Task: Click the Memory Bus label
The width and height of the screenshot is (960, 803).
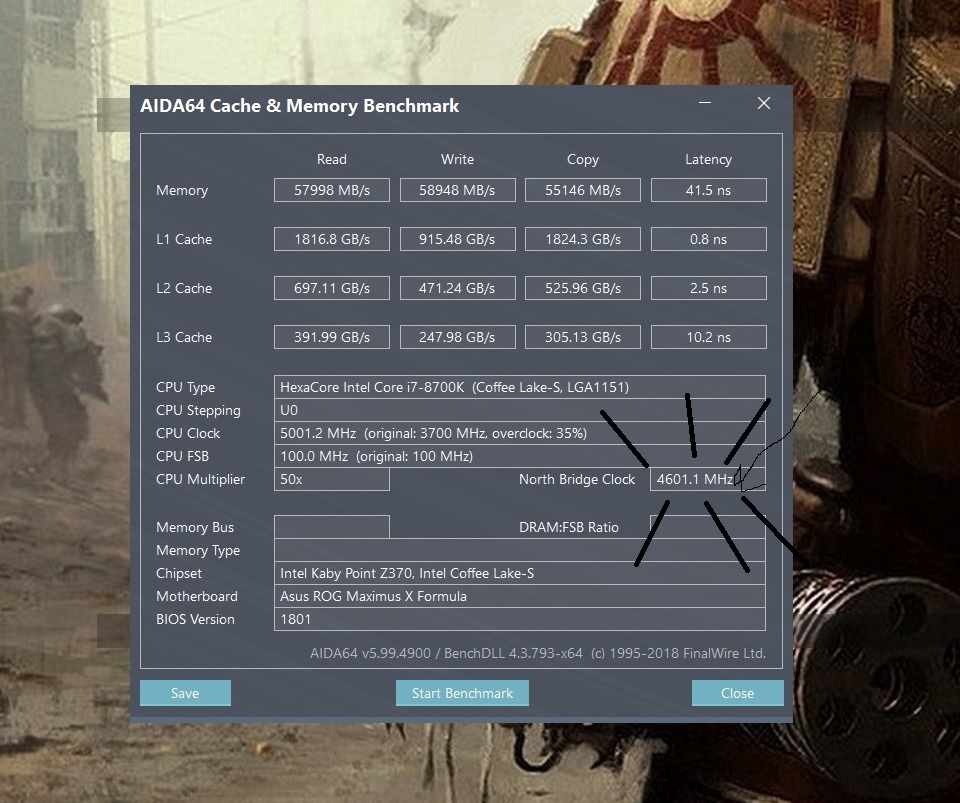Action: click(195, 527)
